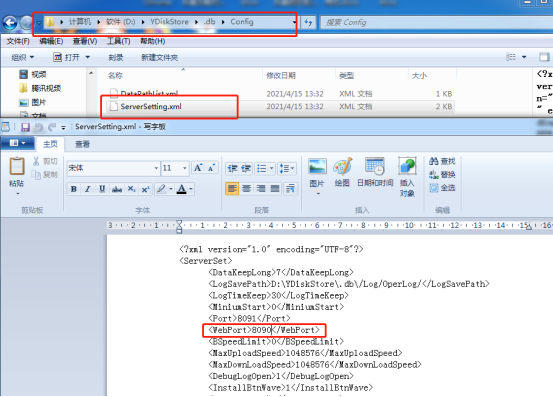Open the 工具(T) menu in Explorer
553x397 pixels.
pyautogui.click(x=118, y=41)
